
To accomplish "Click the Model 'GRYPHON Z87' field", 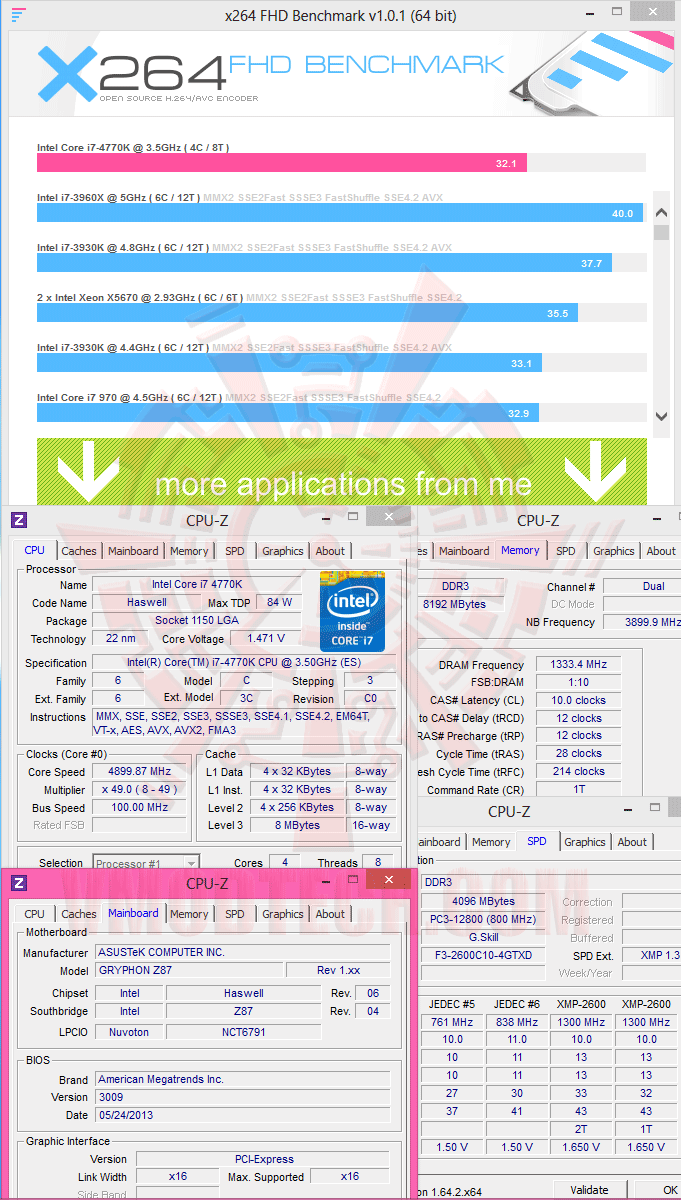I will [x=188, y=970].
